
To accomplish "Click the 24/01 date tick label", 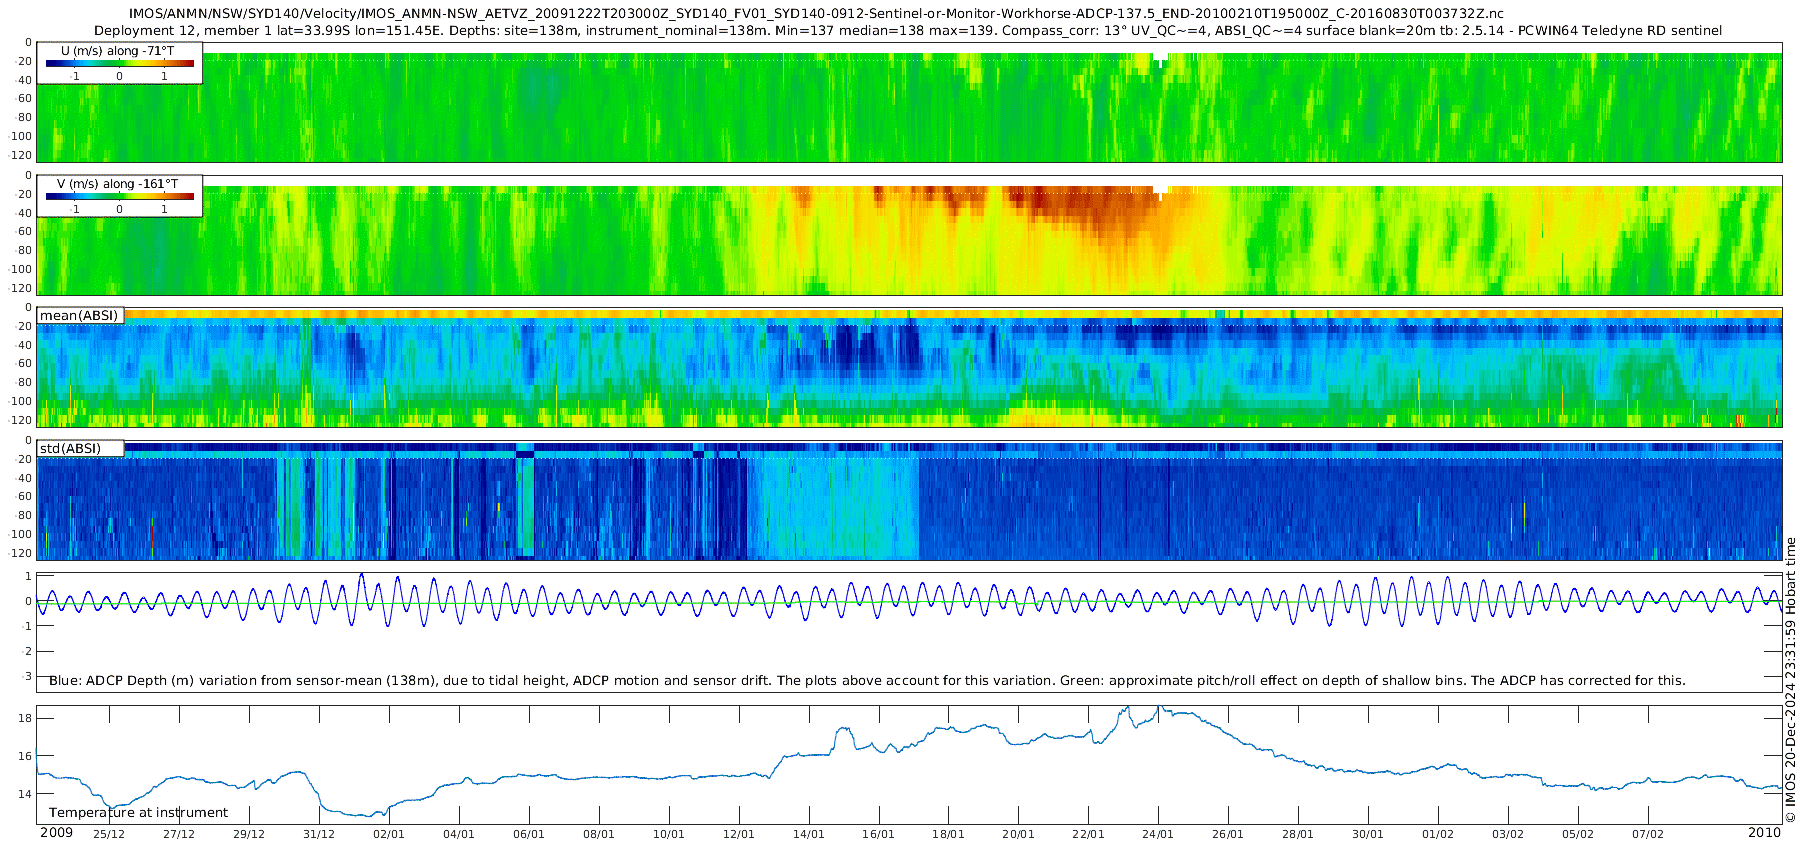I will (x=1158, y=834).
